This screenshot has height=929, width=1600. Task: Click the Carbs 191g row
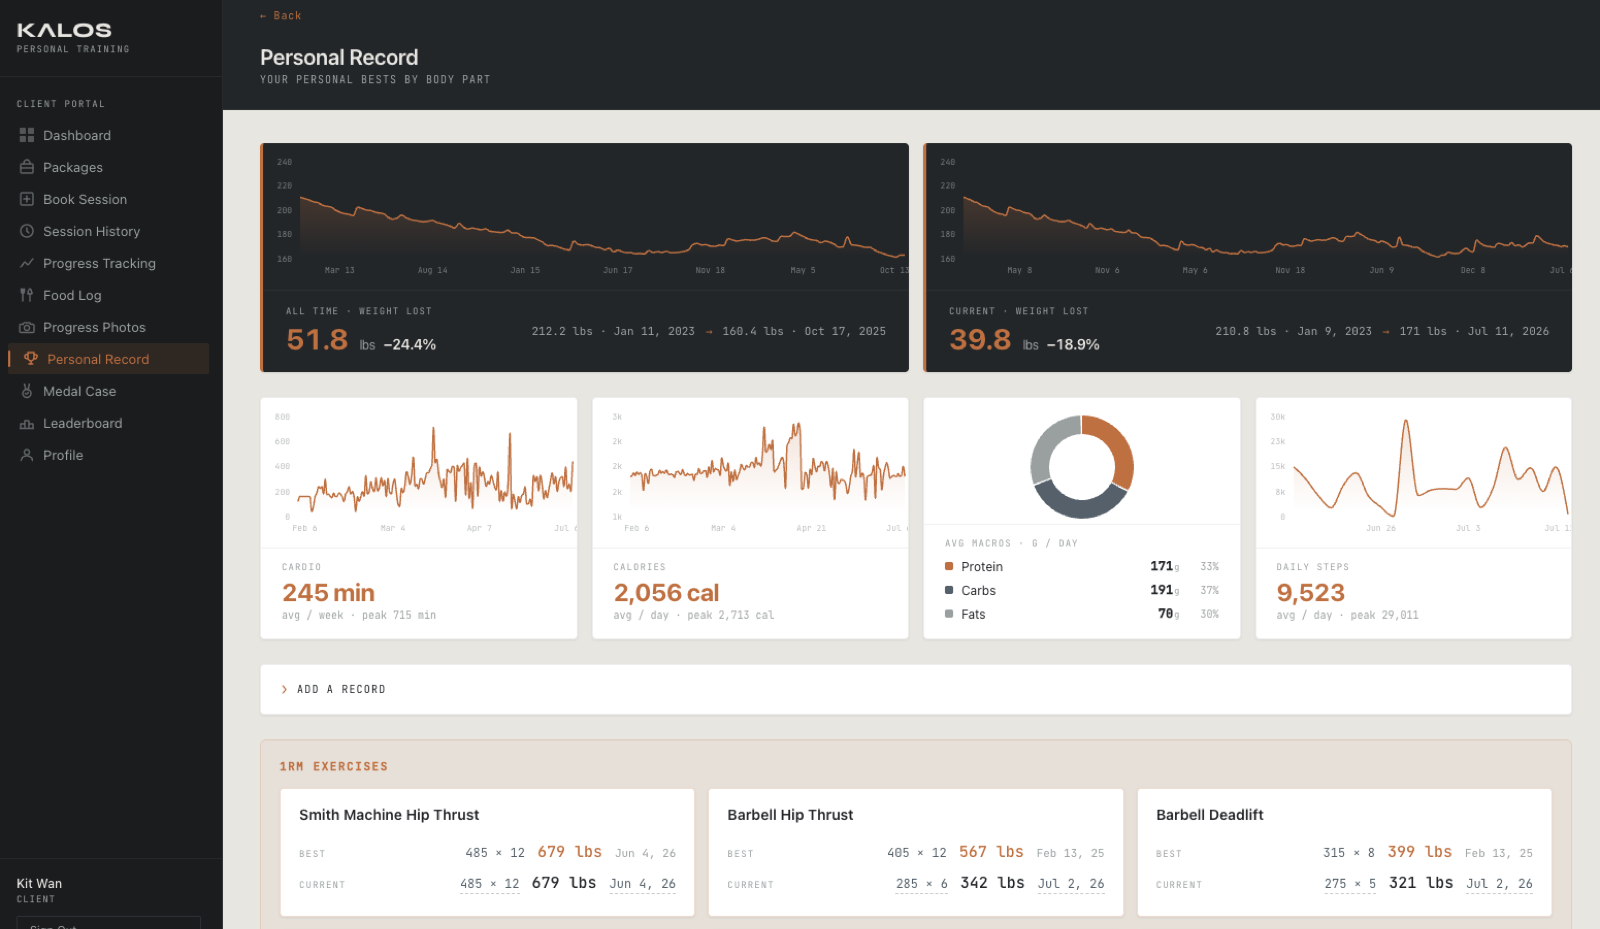(1082, 590)
